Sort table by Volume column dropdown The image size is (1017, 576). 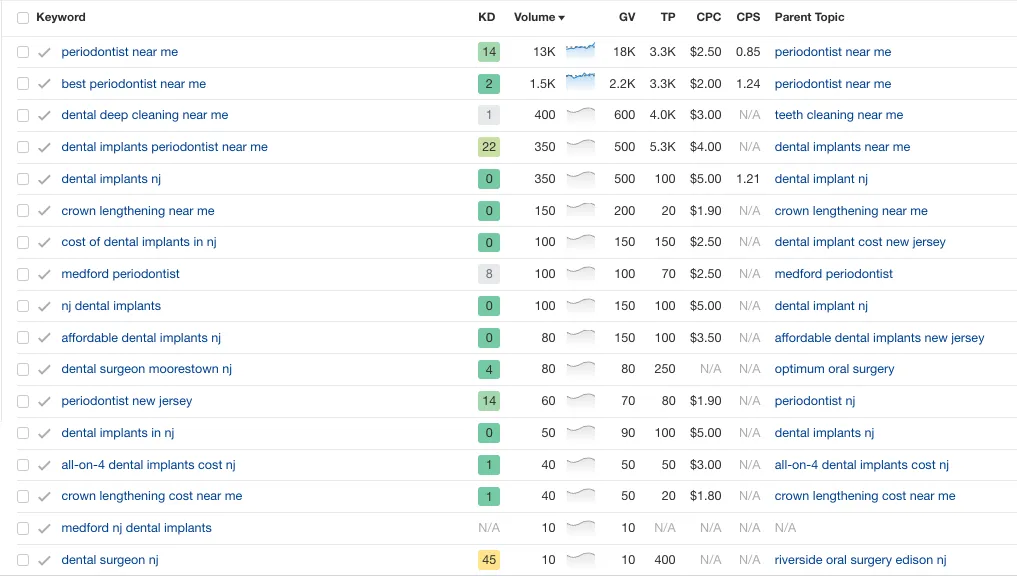pos(539,18)
